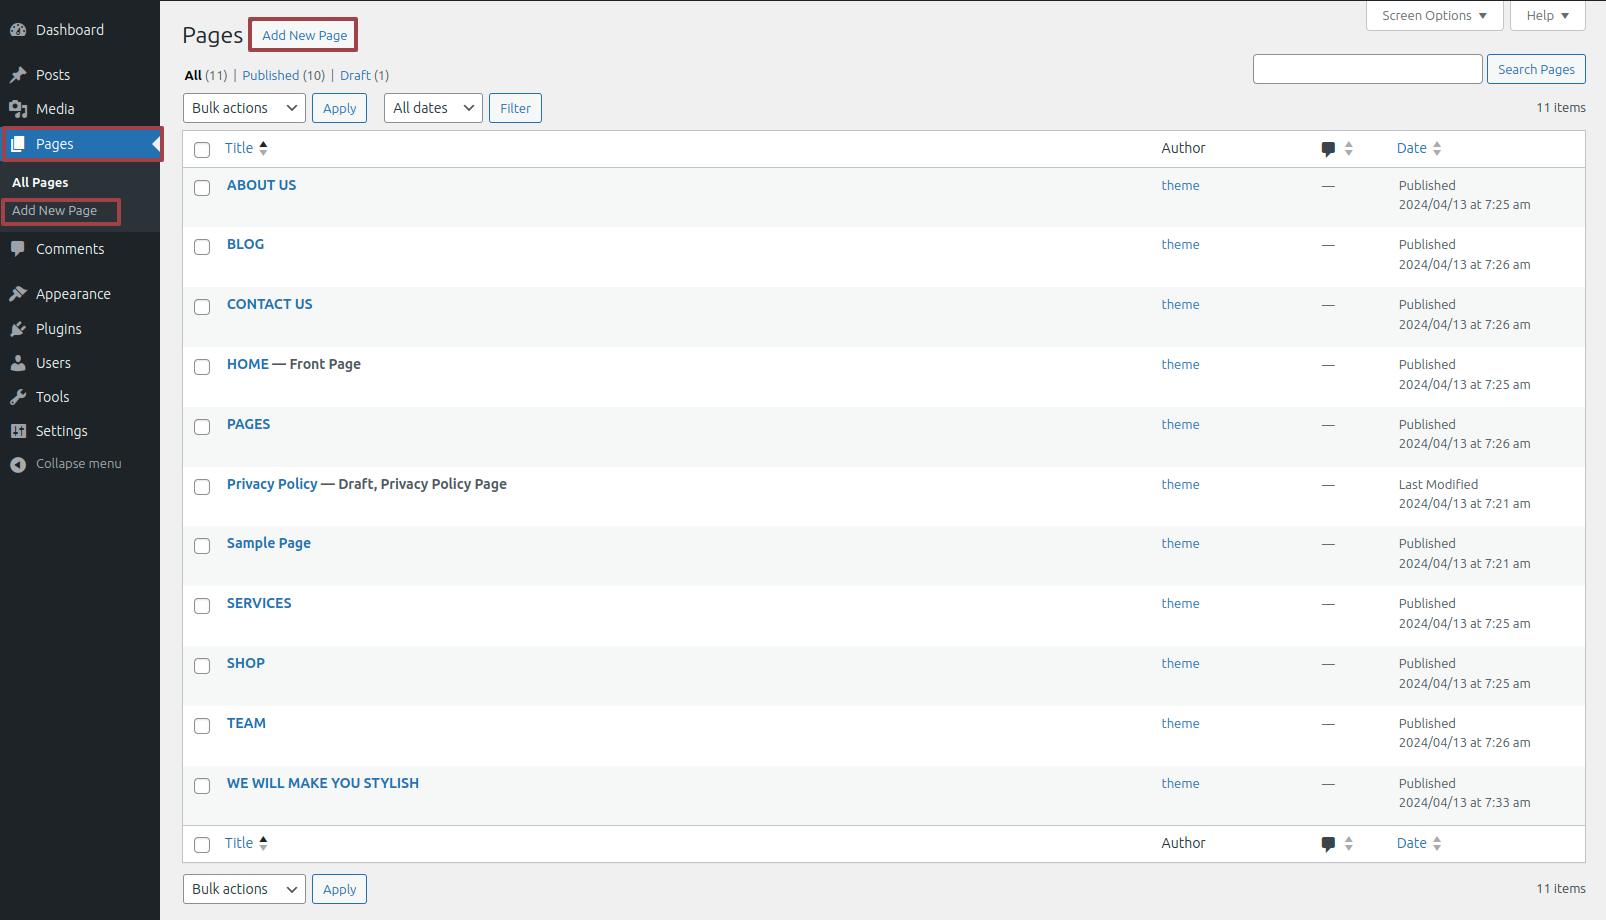This screenshot has height=920, width=1606.
Task: Click the Plugins plug icon
Action: (18, 329)
